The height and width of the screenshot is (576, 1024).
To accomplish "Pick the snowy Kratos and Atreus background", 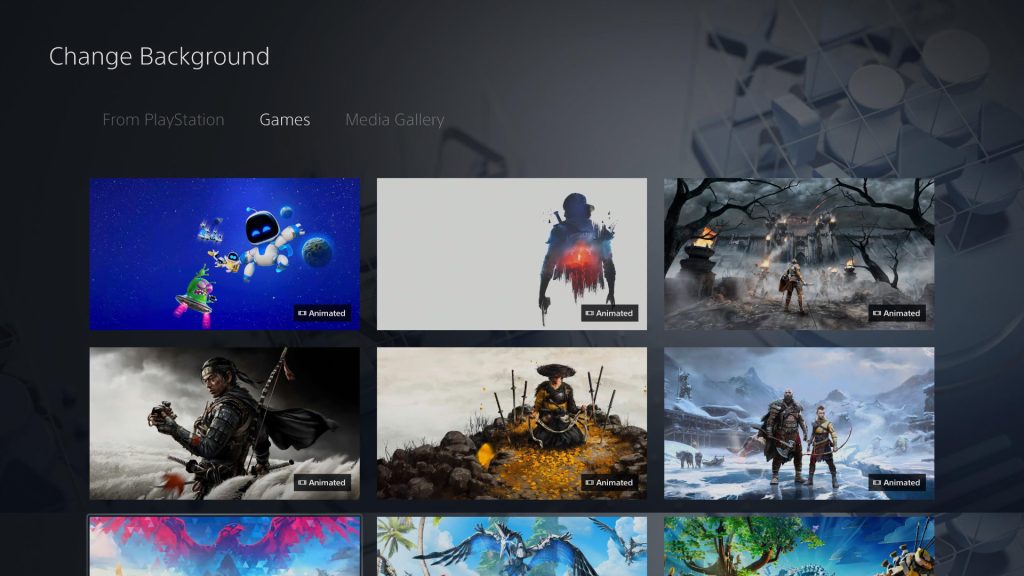I will (799, 423).
